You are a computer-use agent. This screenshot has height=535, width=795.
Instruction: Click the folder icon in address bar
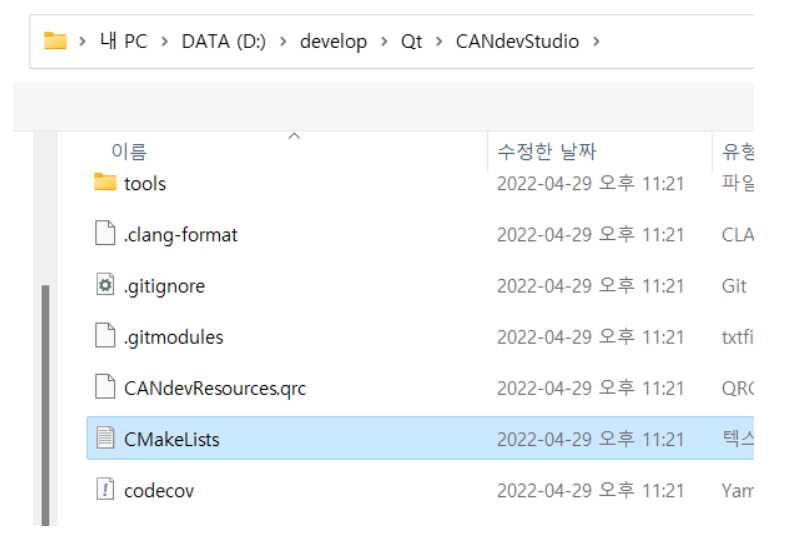tap(55, 41)
